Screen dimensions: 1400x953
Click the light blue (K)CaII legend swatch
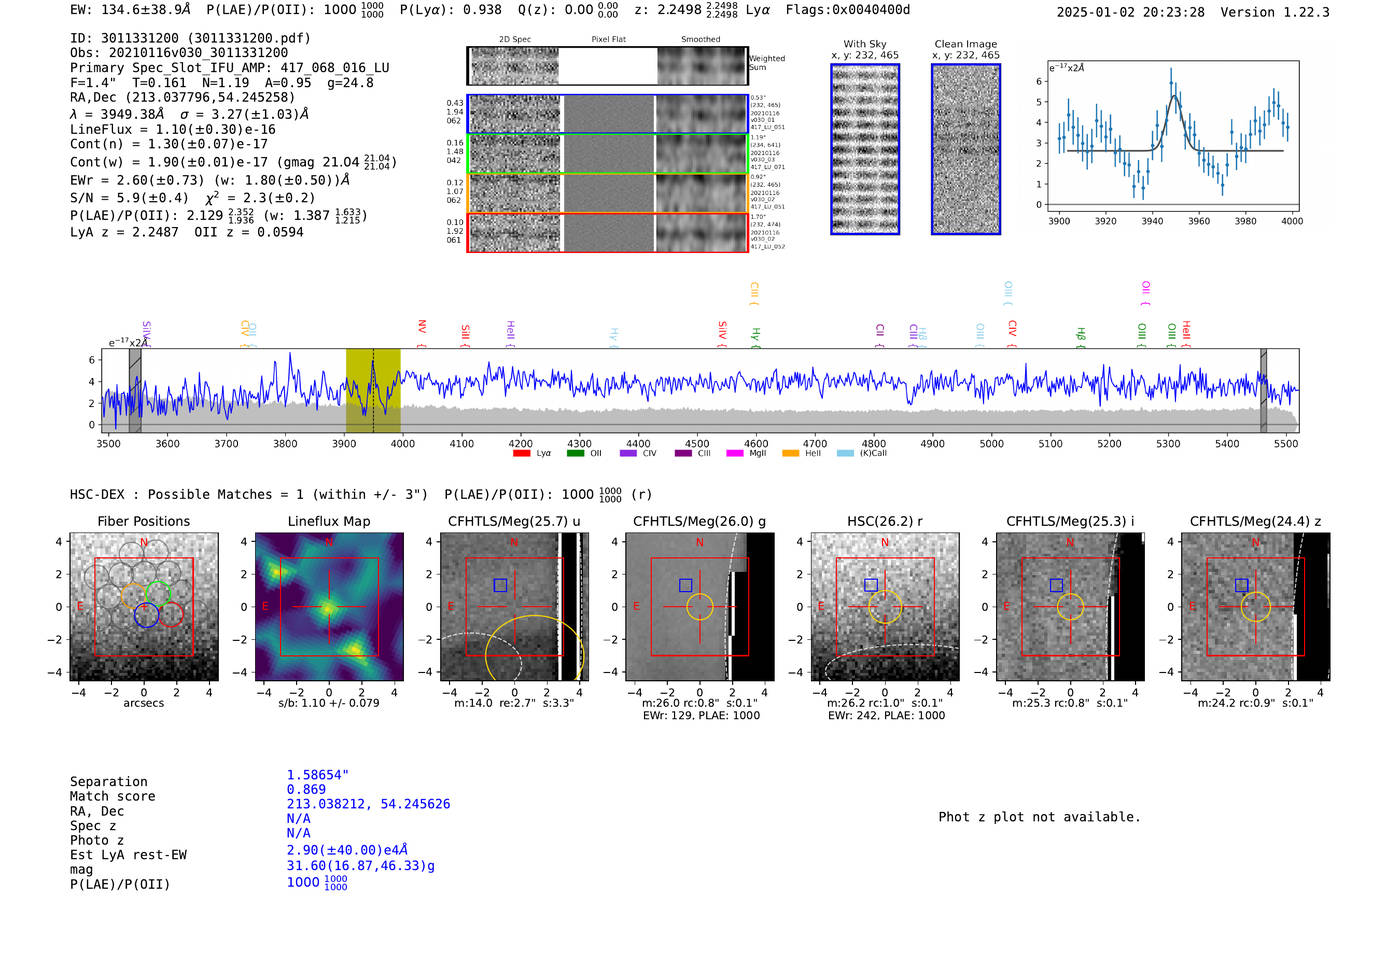(x=846, y=453)
